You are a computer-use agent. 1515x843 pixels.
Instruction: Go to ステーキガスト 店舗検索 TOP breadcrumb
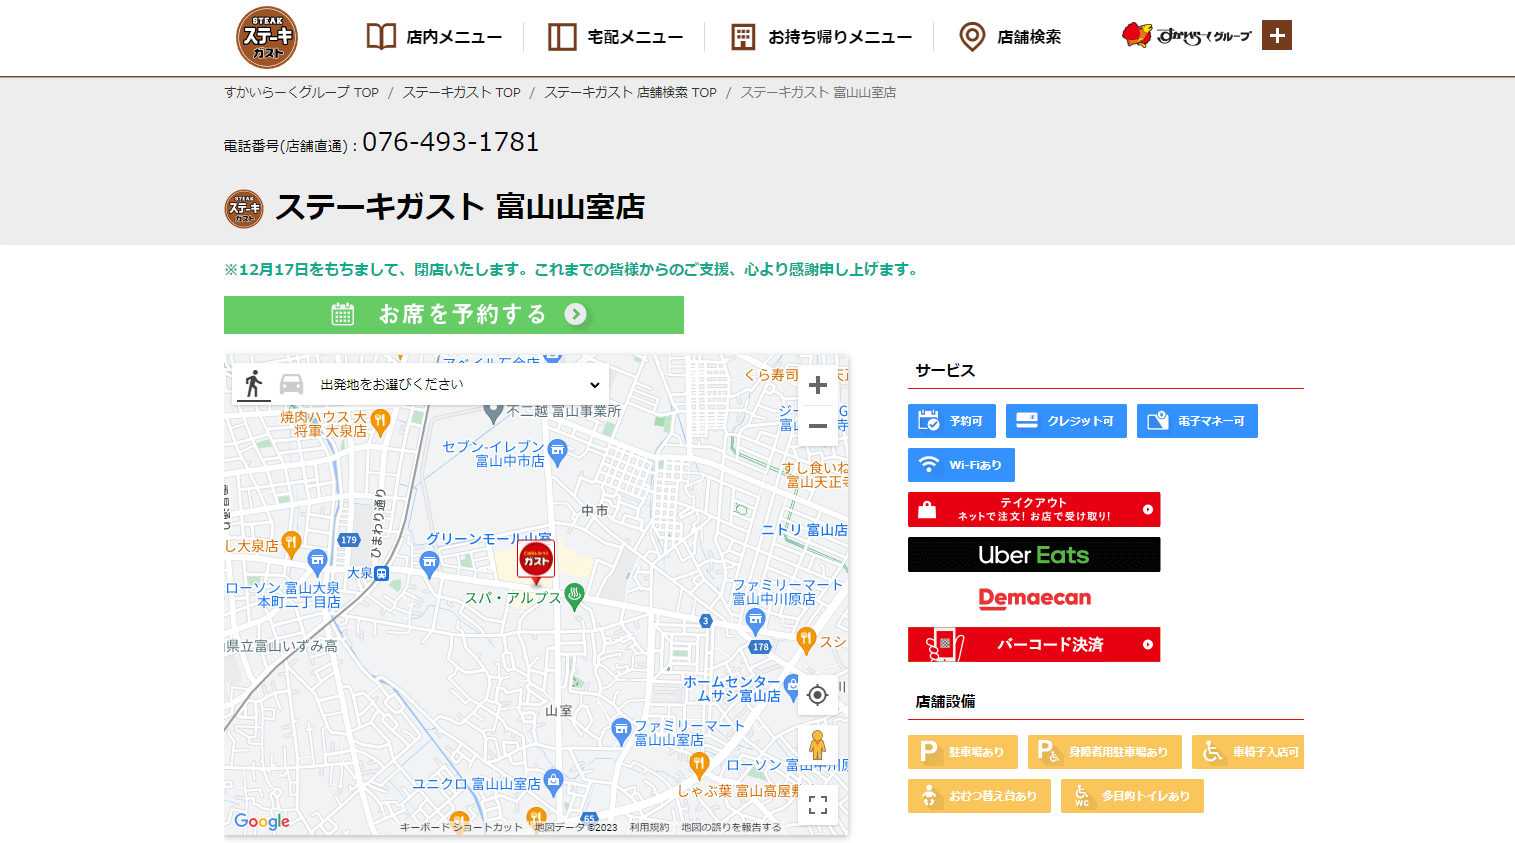pyautogui.click(x=630, y=92)
